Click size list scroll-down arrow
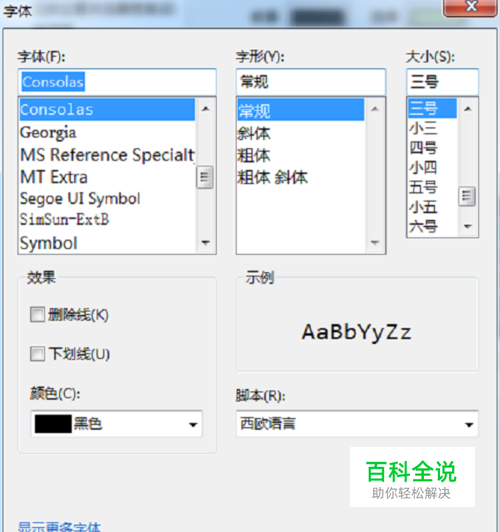500x532 pixels. tap(468, 226)
